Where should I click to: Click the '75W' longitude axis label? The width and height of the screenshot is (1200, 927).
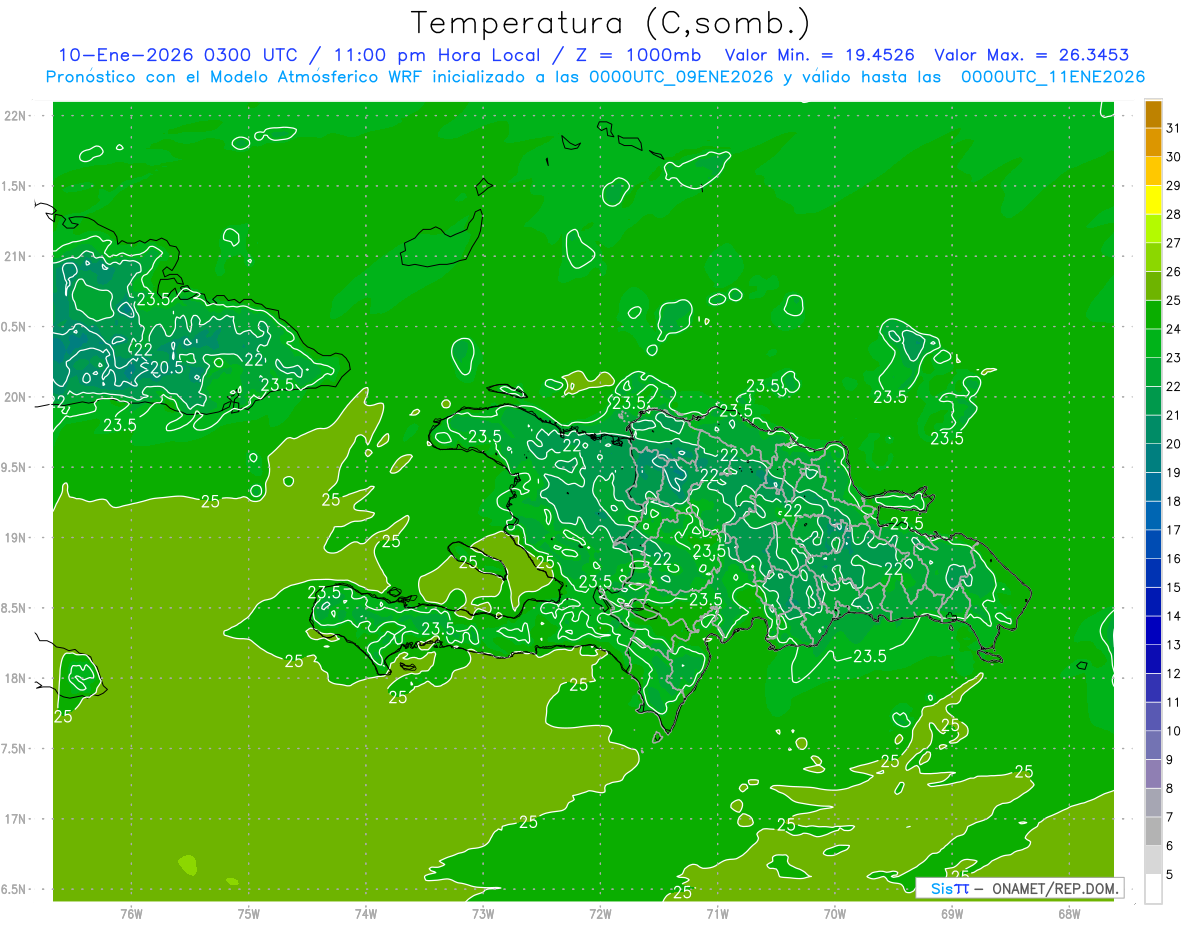coord(249,913)
